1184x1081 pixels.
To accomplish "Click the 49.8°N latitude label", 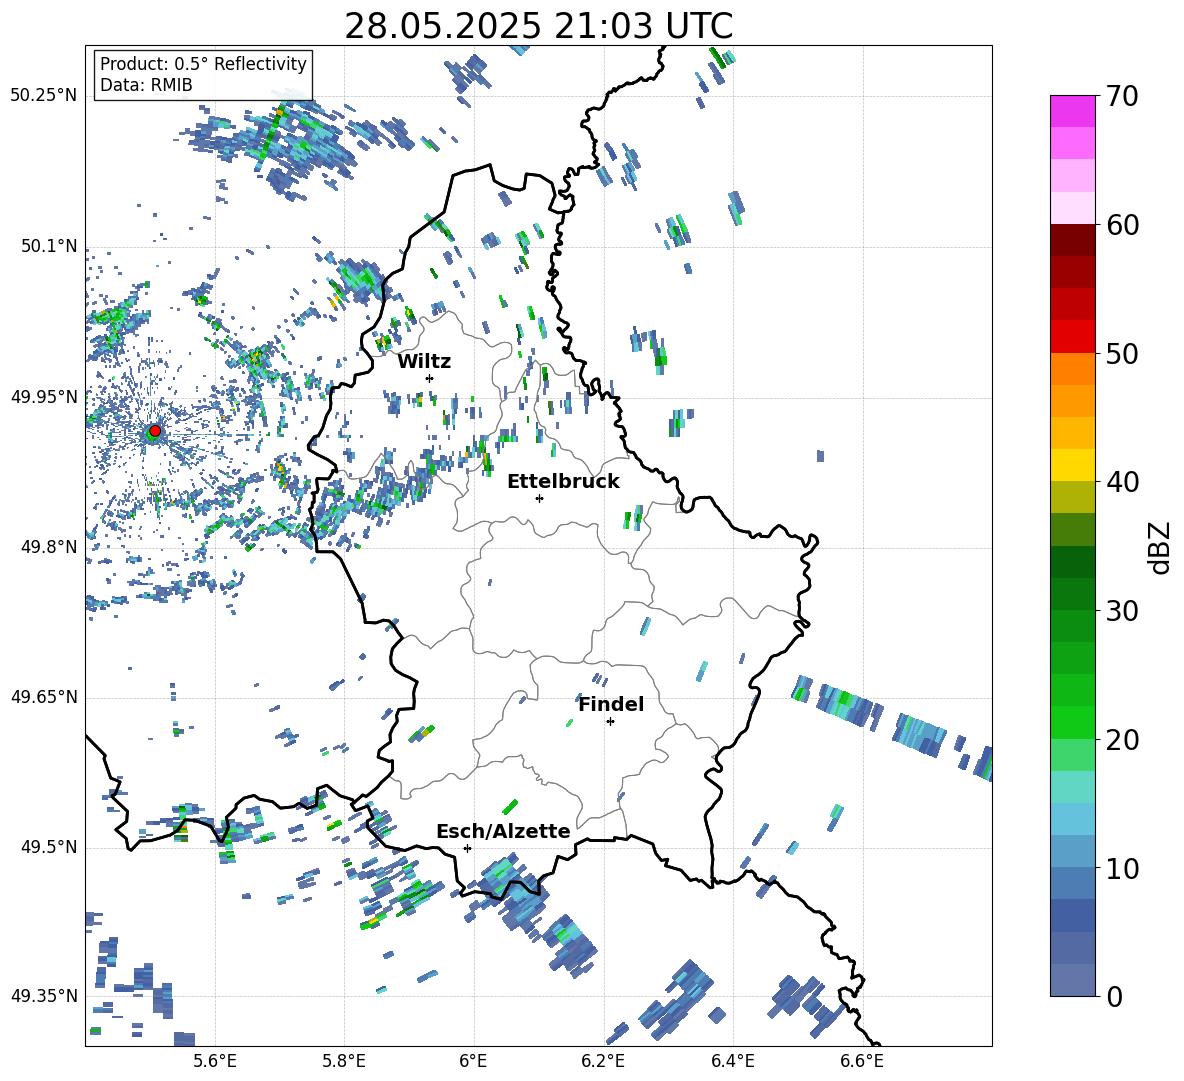I will (x=49, y=547).
